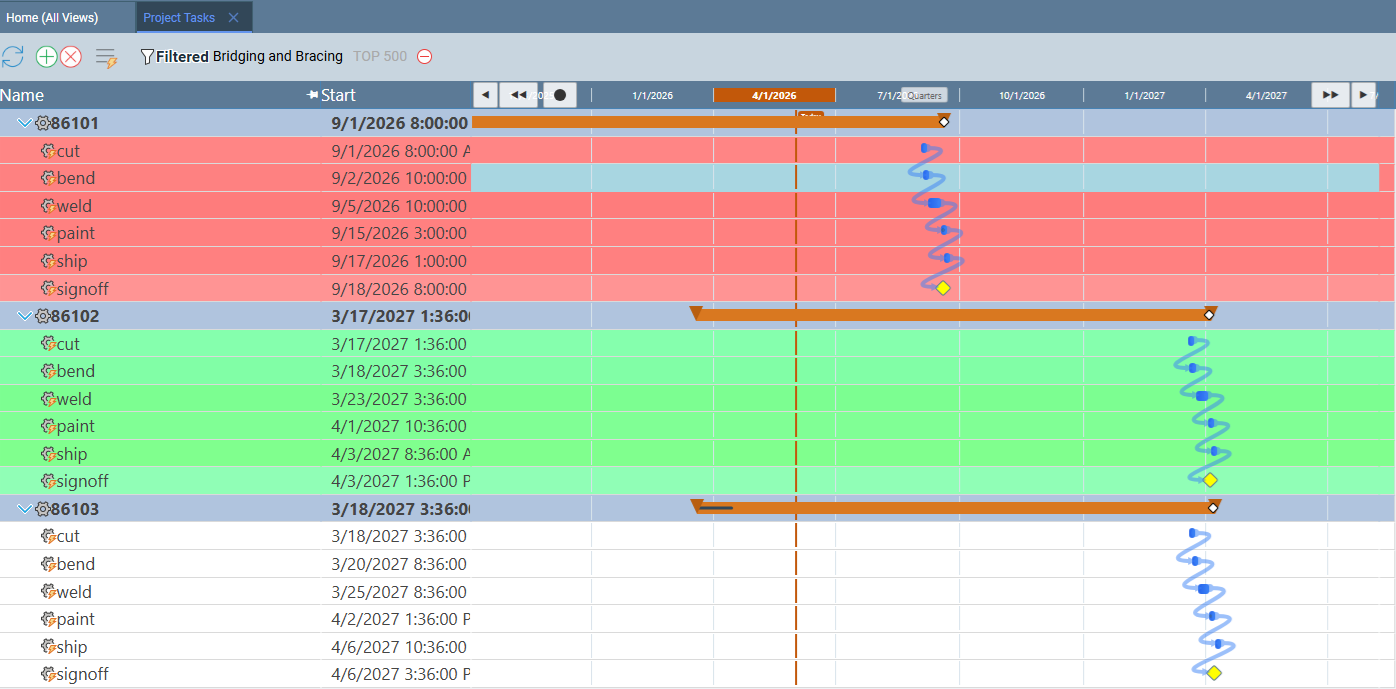Click the 1/1/2026 timeline header

click(652, 96)
